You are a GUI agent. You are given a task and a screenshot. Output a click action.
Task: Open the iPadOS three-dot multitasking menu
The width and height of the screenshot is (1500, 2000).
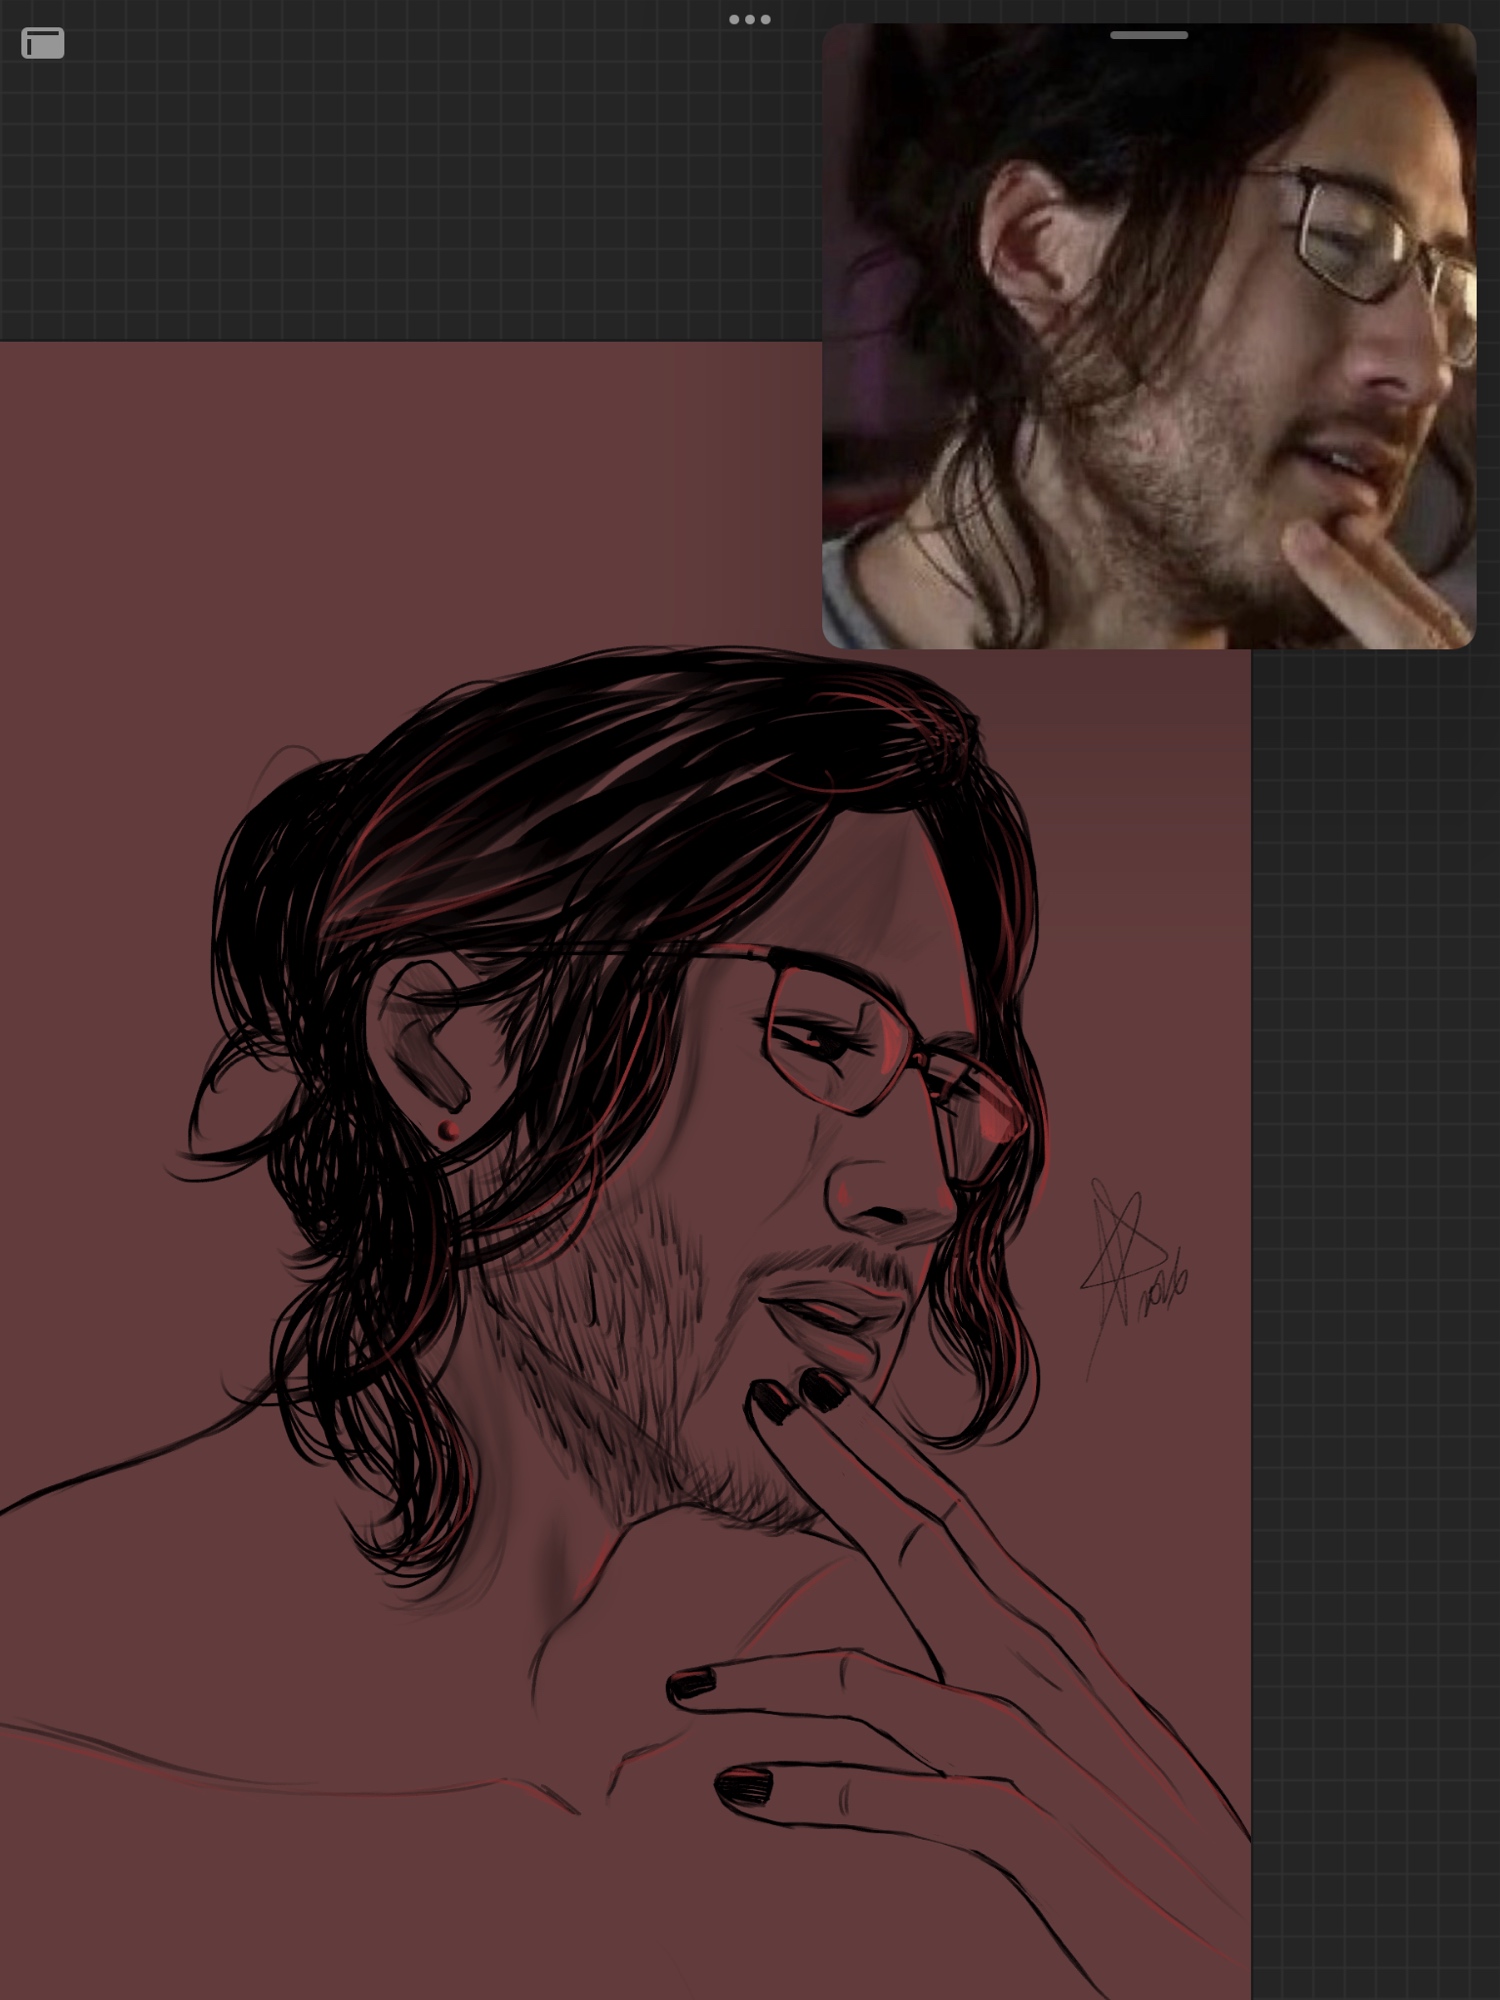click(749, 19)
